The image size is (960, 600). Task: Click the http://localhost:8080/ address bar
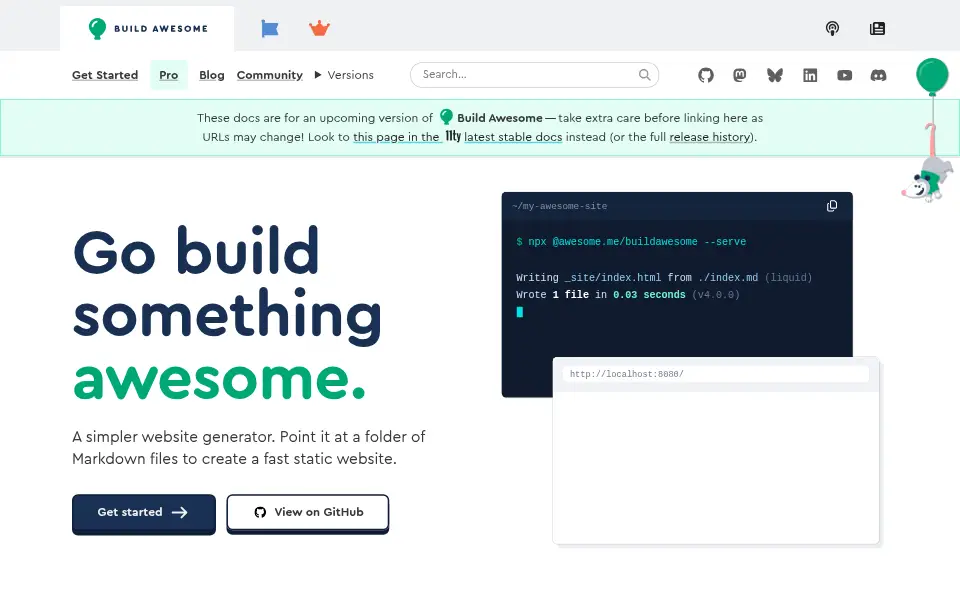pos(715,374)
